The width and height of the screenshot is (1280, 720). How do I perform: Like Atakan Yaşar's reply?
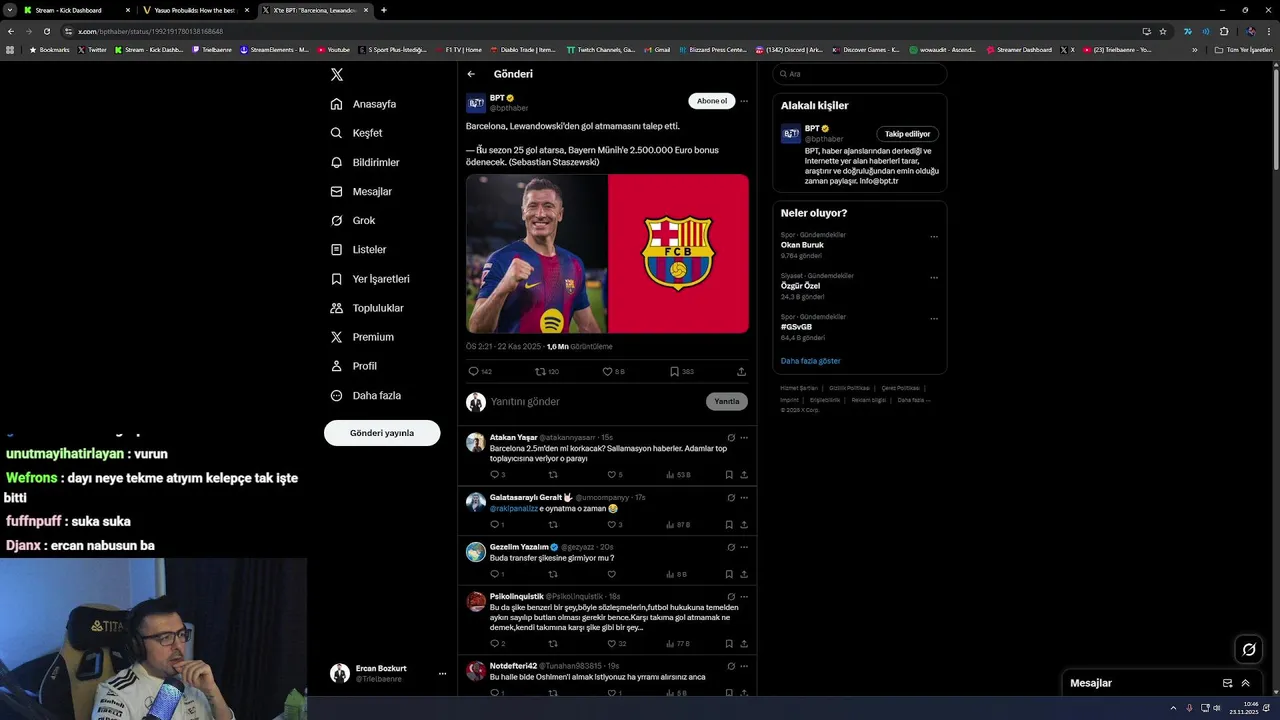coord(611,475)
